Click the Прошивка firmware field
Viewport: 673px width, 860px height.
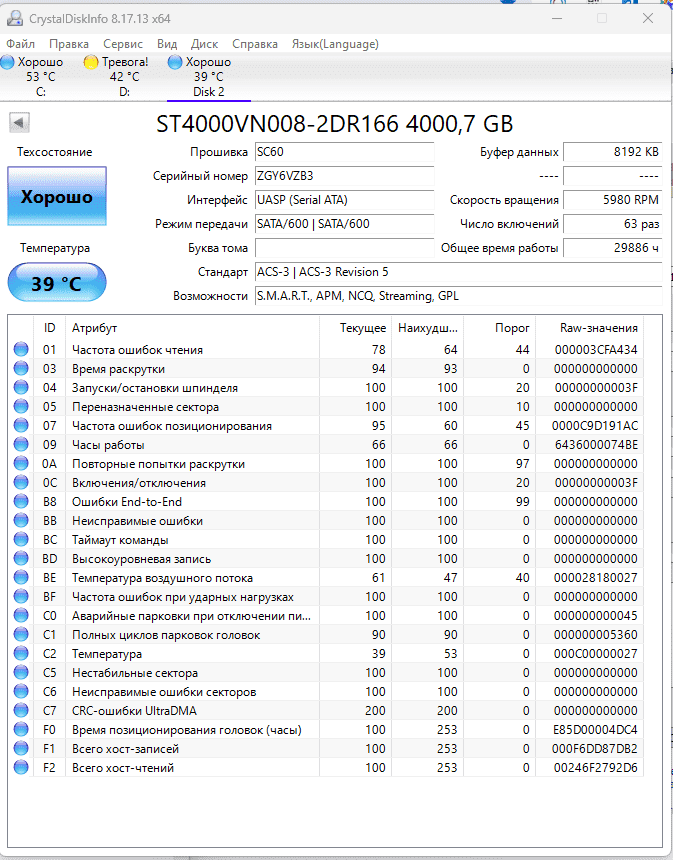344,152
